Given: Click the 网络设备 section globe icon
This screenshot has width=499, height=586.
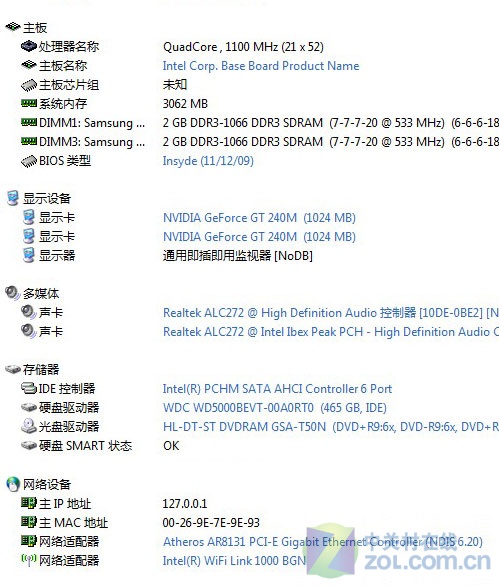Looking at the screenshot, I should point(13,484).
